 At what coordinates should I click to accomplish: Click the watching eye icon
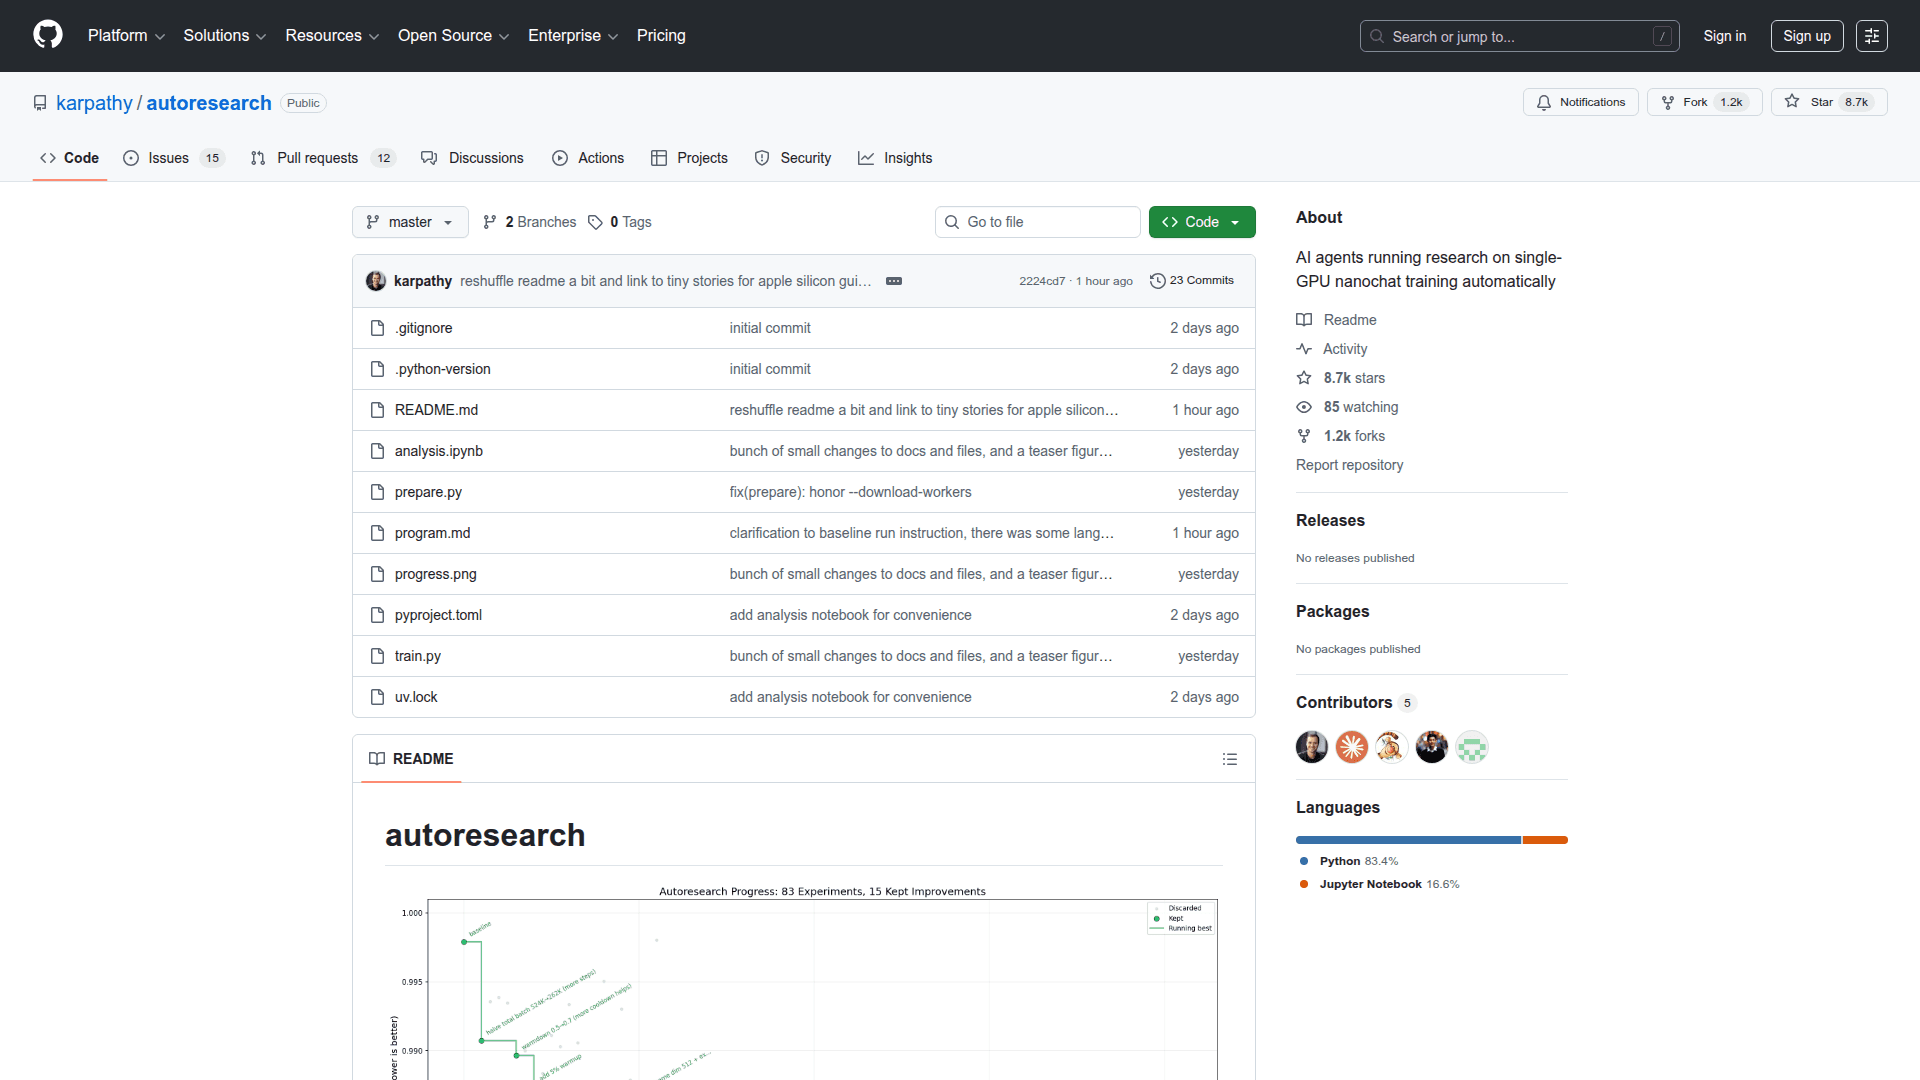coord(1304,407)
